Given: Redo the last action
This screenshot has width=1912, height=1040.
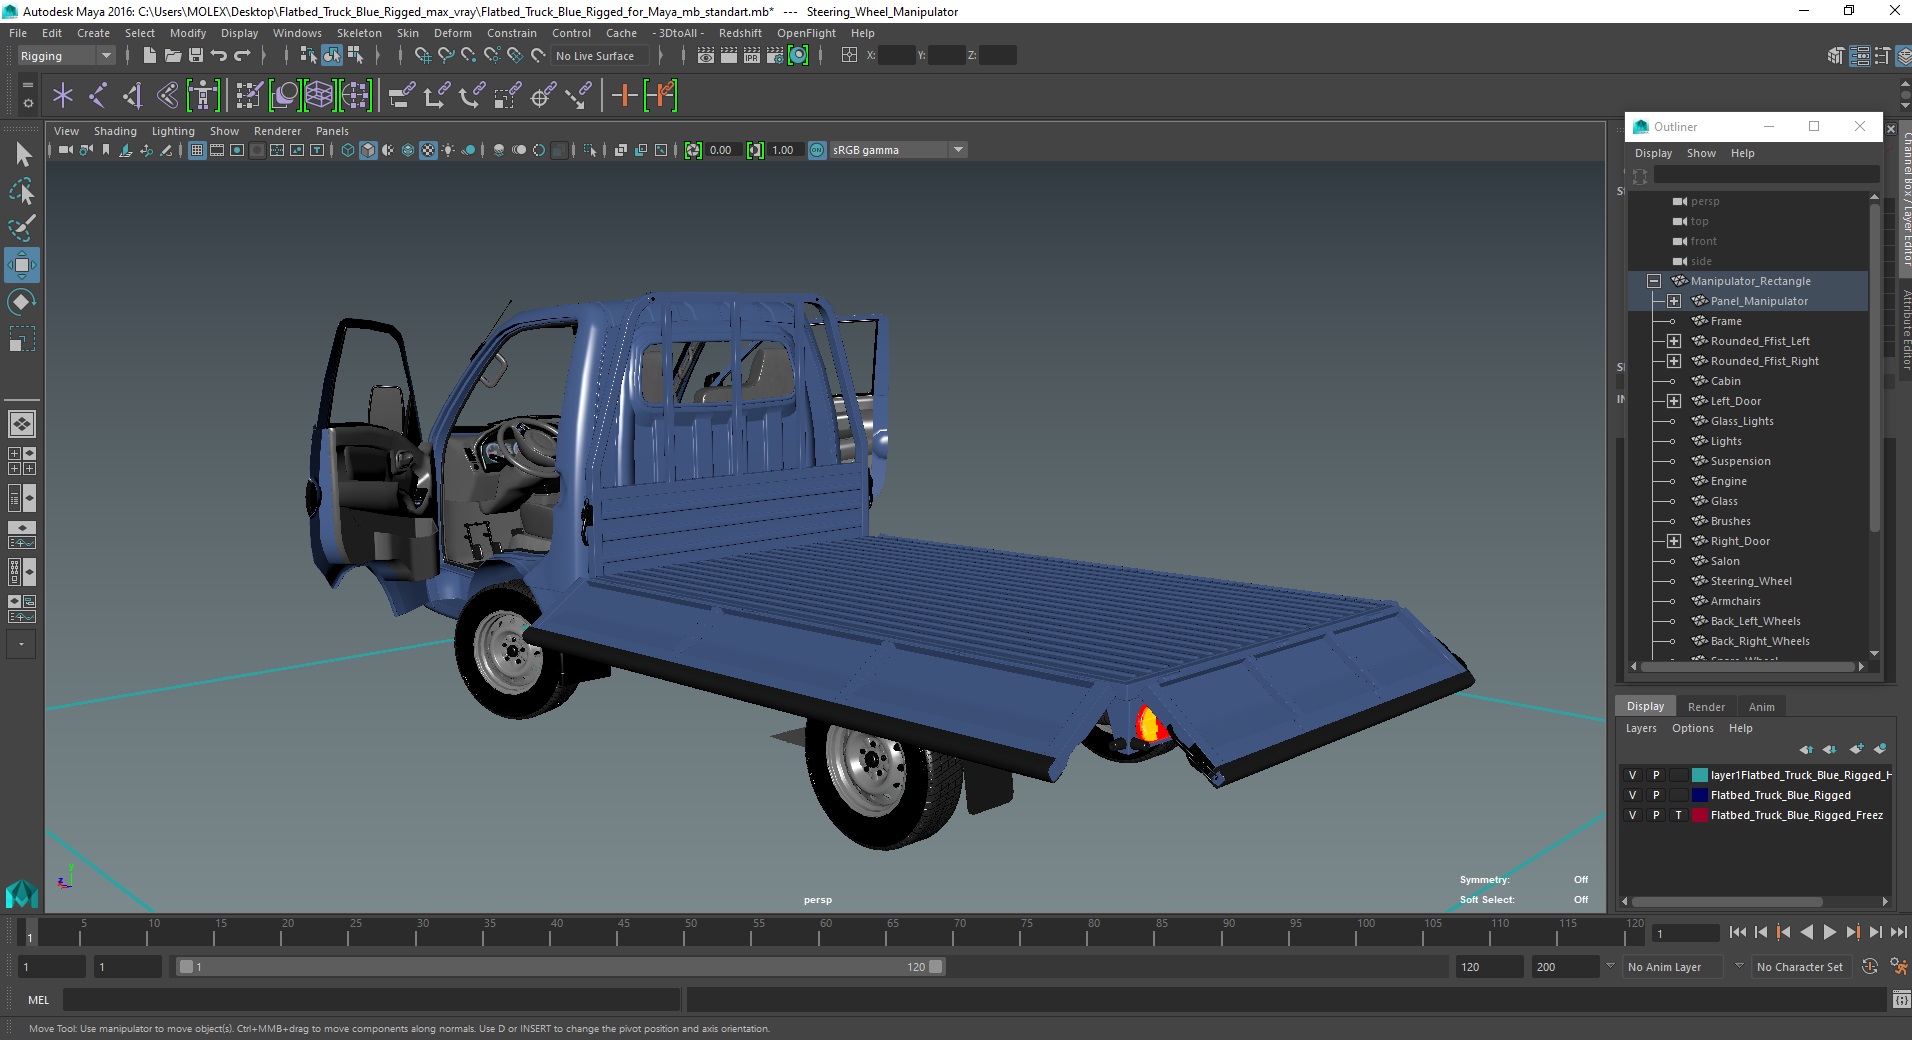Looking at the screenshot, I should 242,55.
